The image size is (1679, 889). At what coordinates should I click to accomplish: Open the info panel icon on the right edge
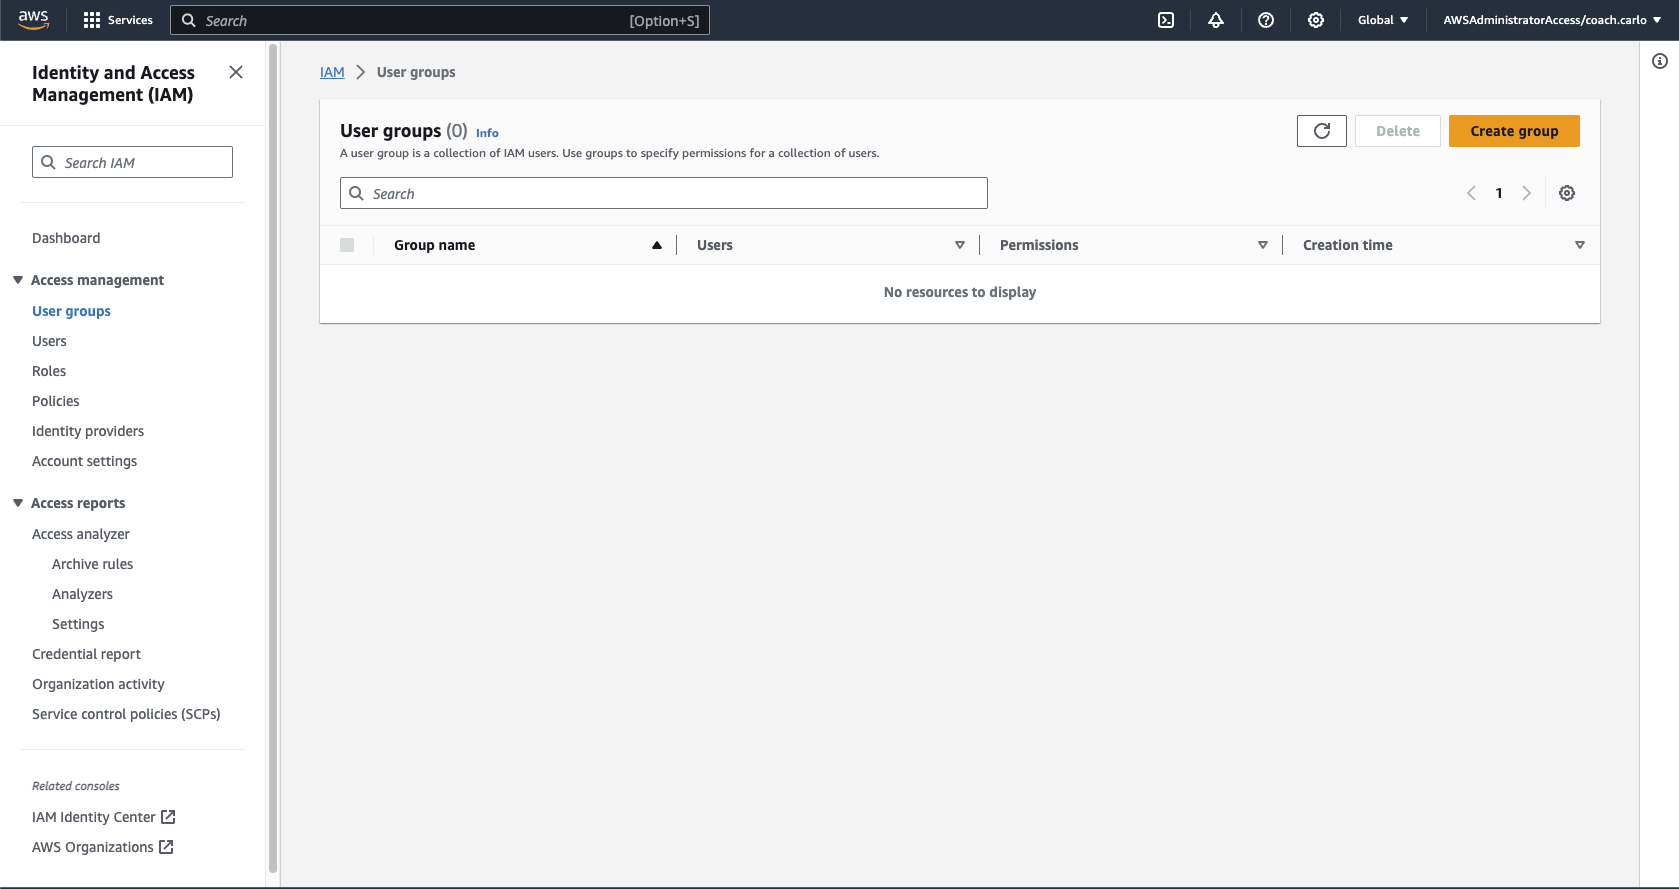(1660, 62)
